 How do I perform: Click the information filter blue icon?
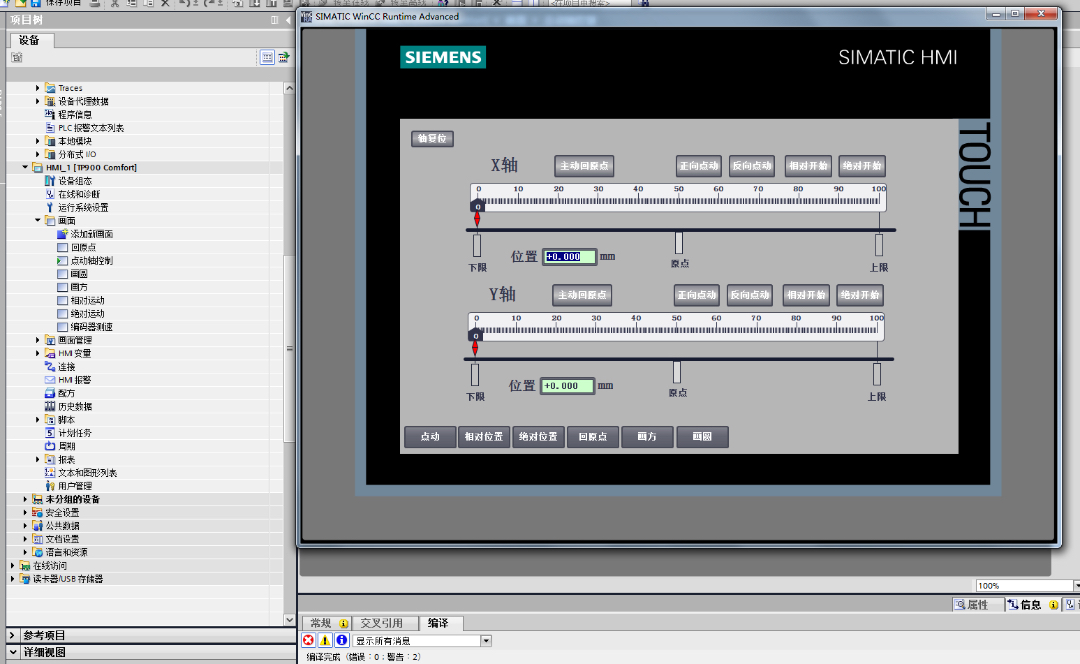[342, 641]
